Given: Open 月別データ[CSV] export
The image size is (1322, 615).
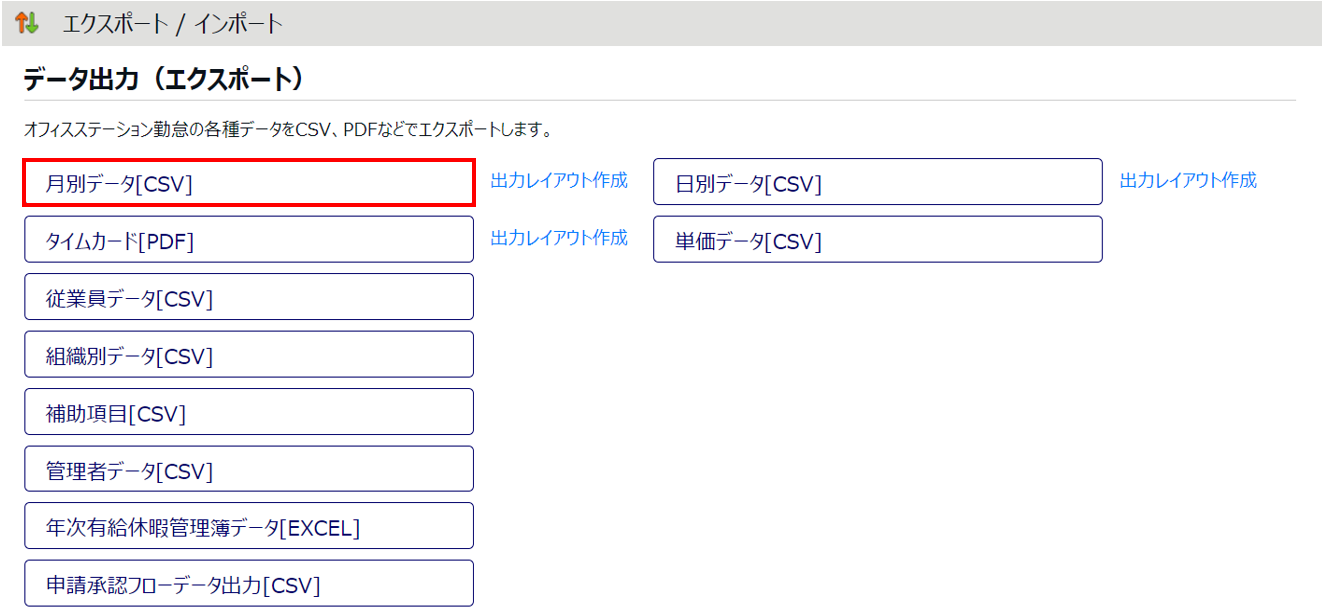Looking at the screenshot, I should [249, 183].
